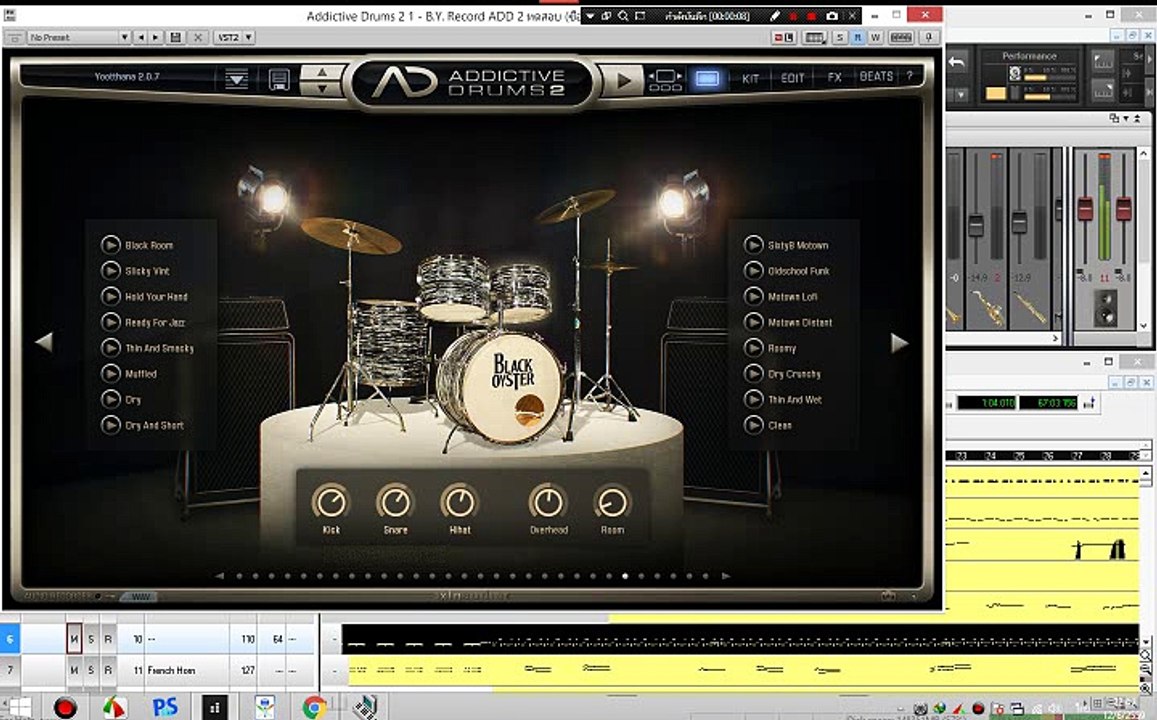Open the PS app from the taskbar
The width and height of the screenshot is (1157, 720).
164,707
